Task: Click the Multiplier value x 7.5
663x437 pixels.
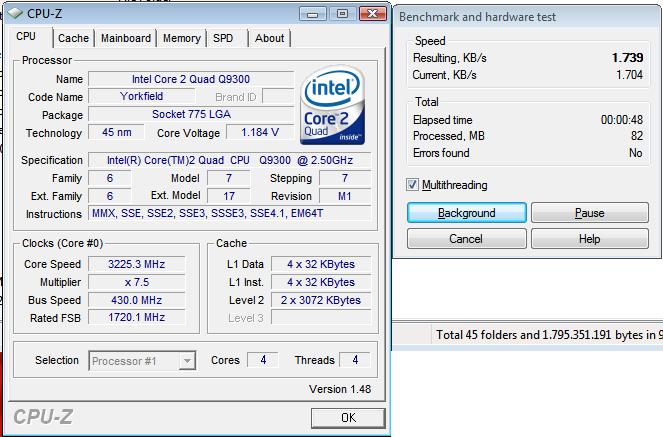Action: click(137, 282)
